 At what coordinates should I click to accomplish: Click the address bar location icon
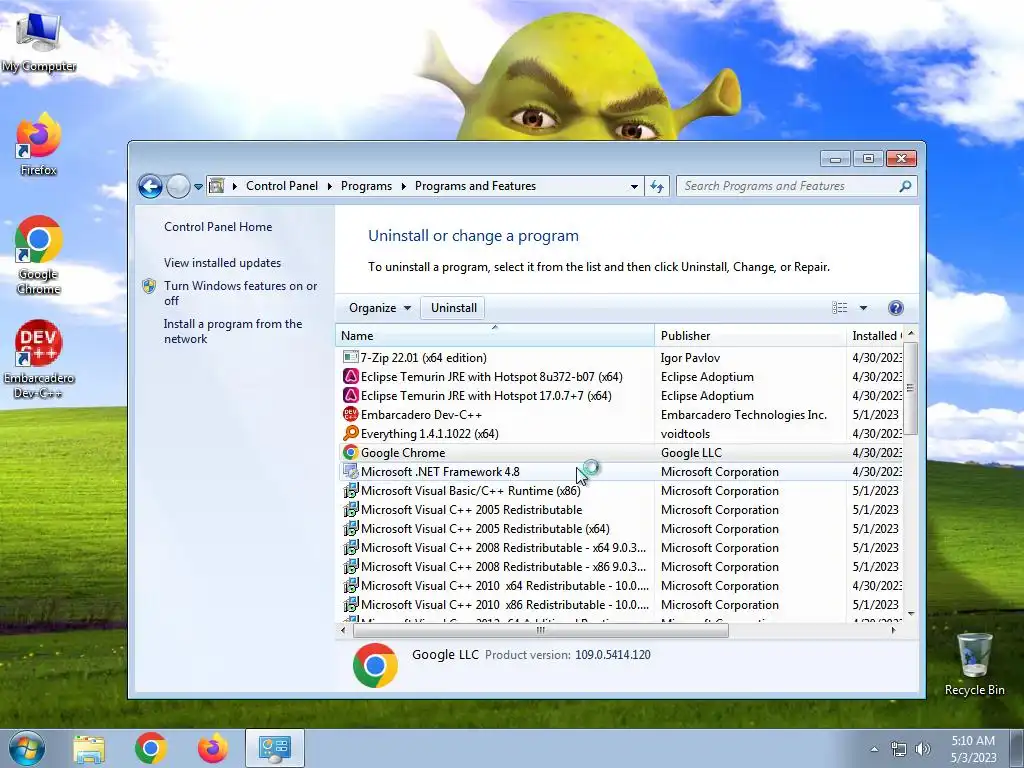[x=217, y=187]
